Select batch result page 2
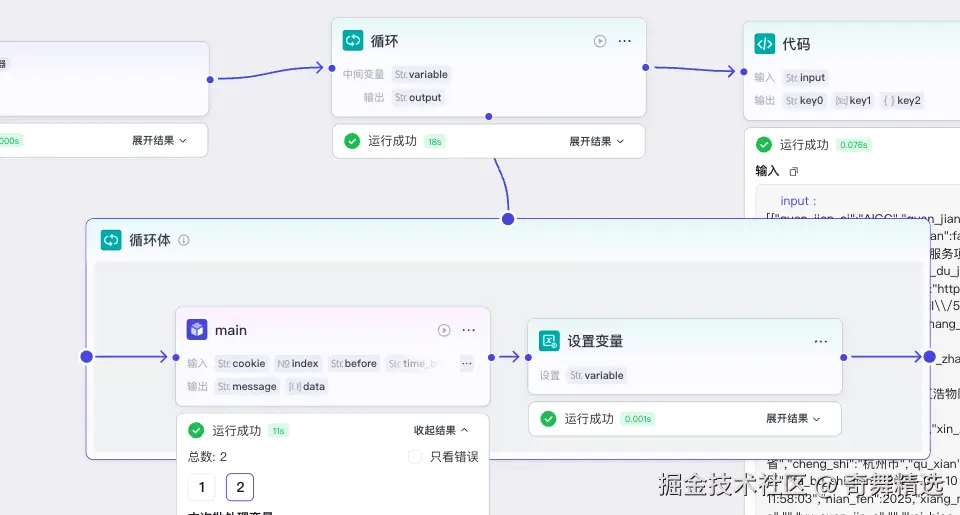The image size is (960, 515). pos(240,487)
